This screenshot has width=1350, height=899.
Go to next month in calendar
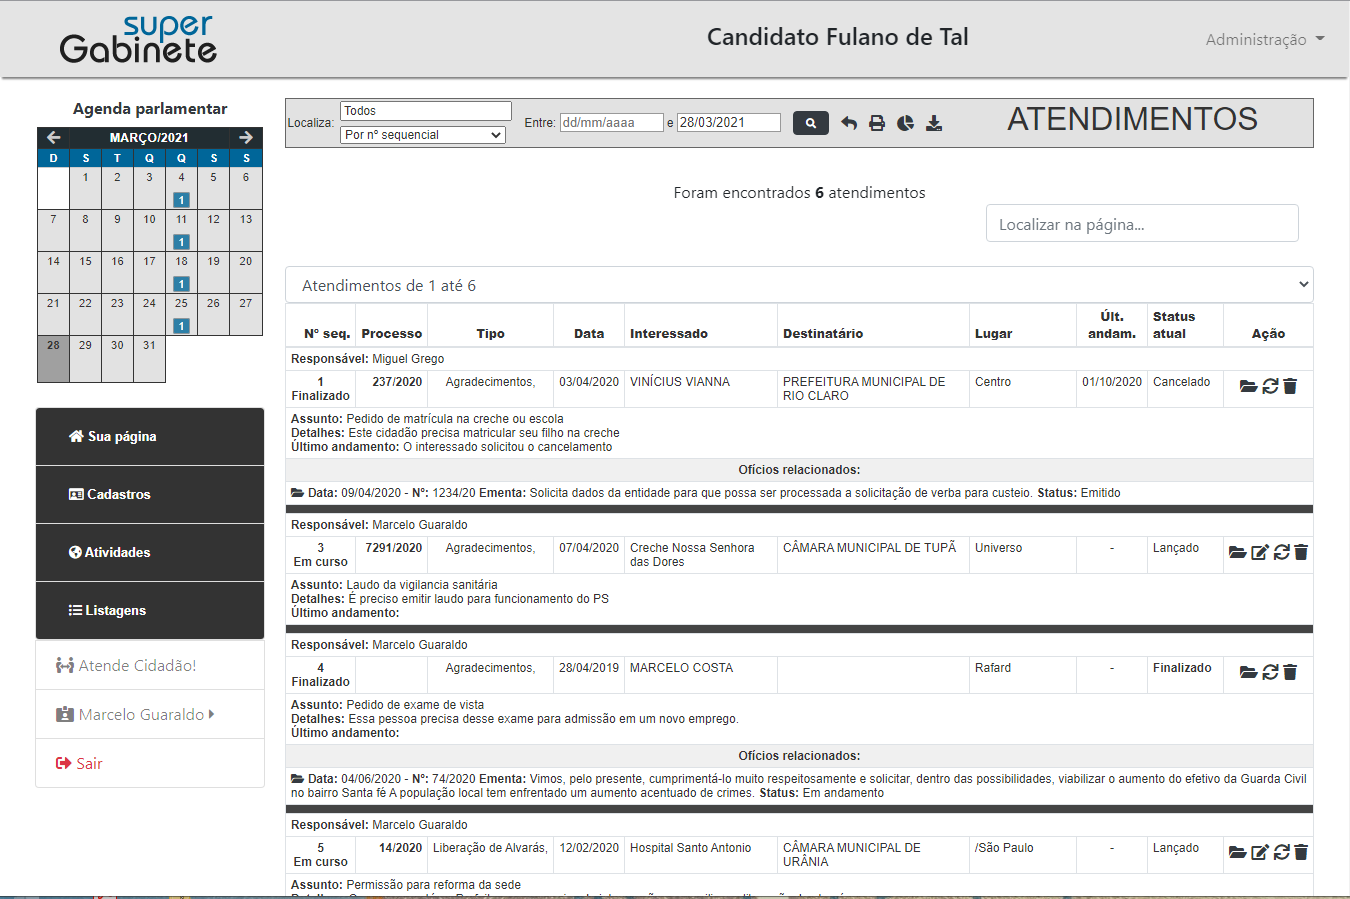pyautogui.click(x=246, y=137)
